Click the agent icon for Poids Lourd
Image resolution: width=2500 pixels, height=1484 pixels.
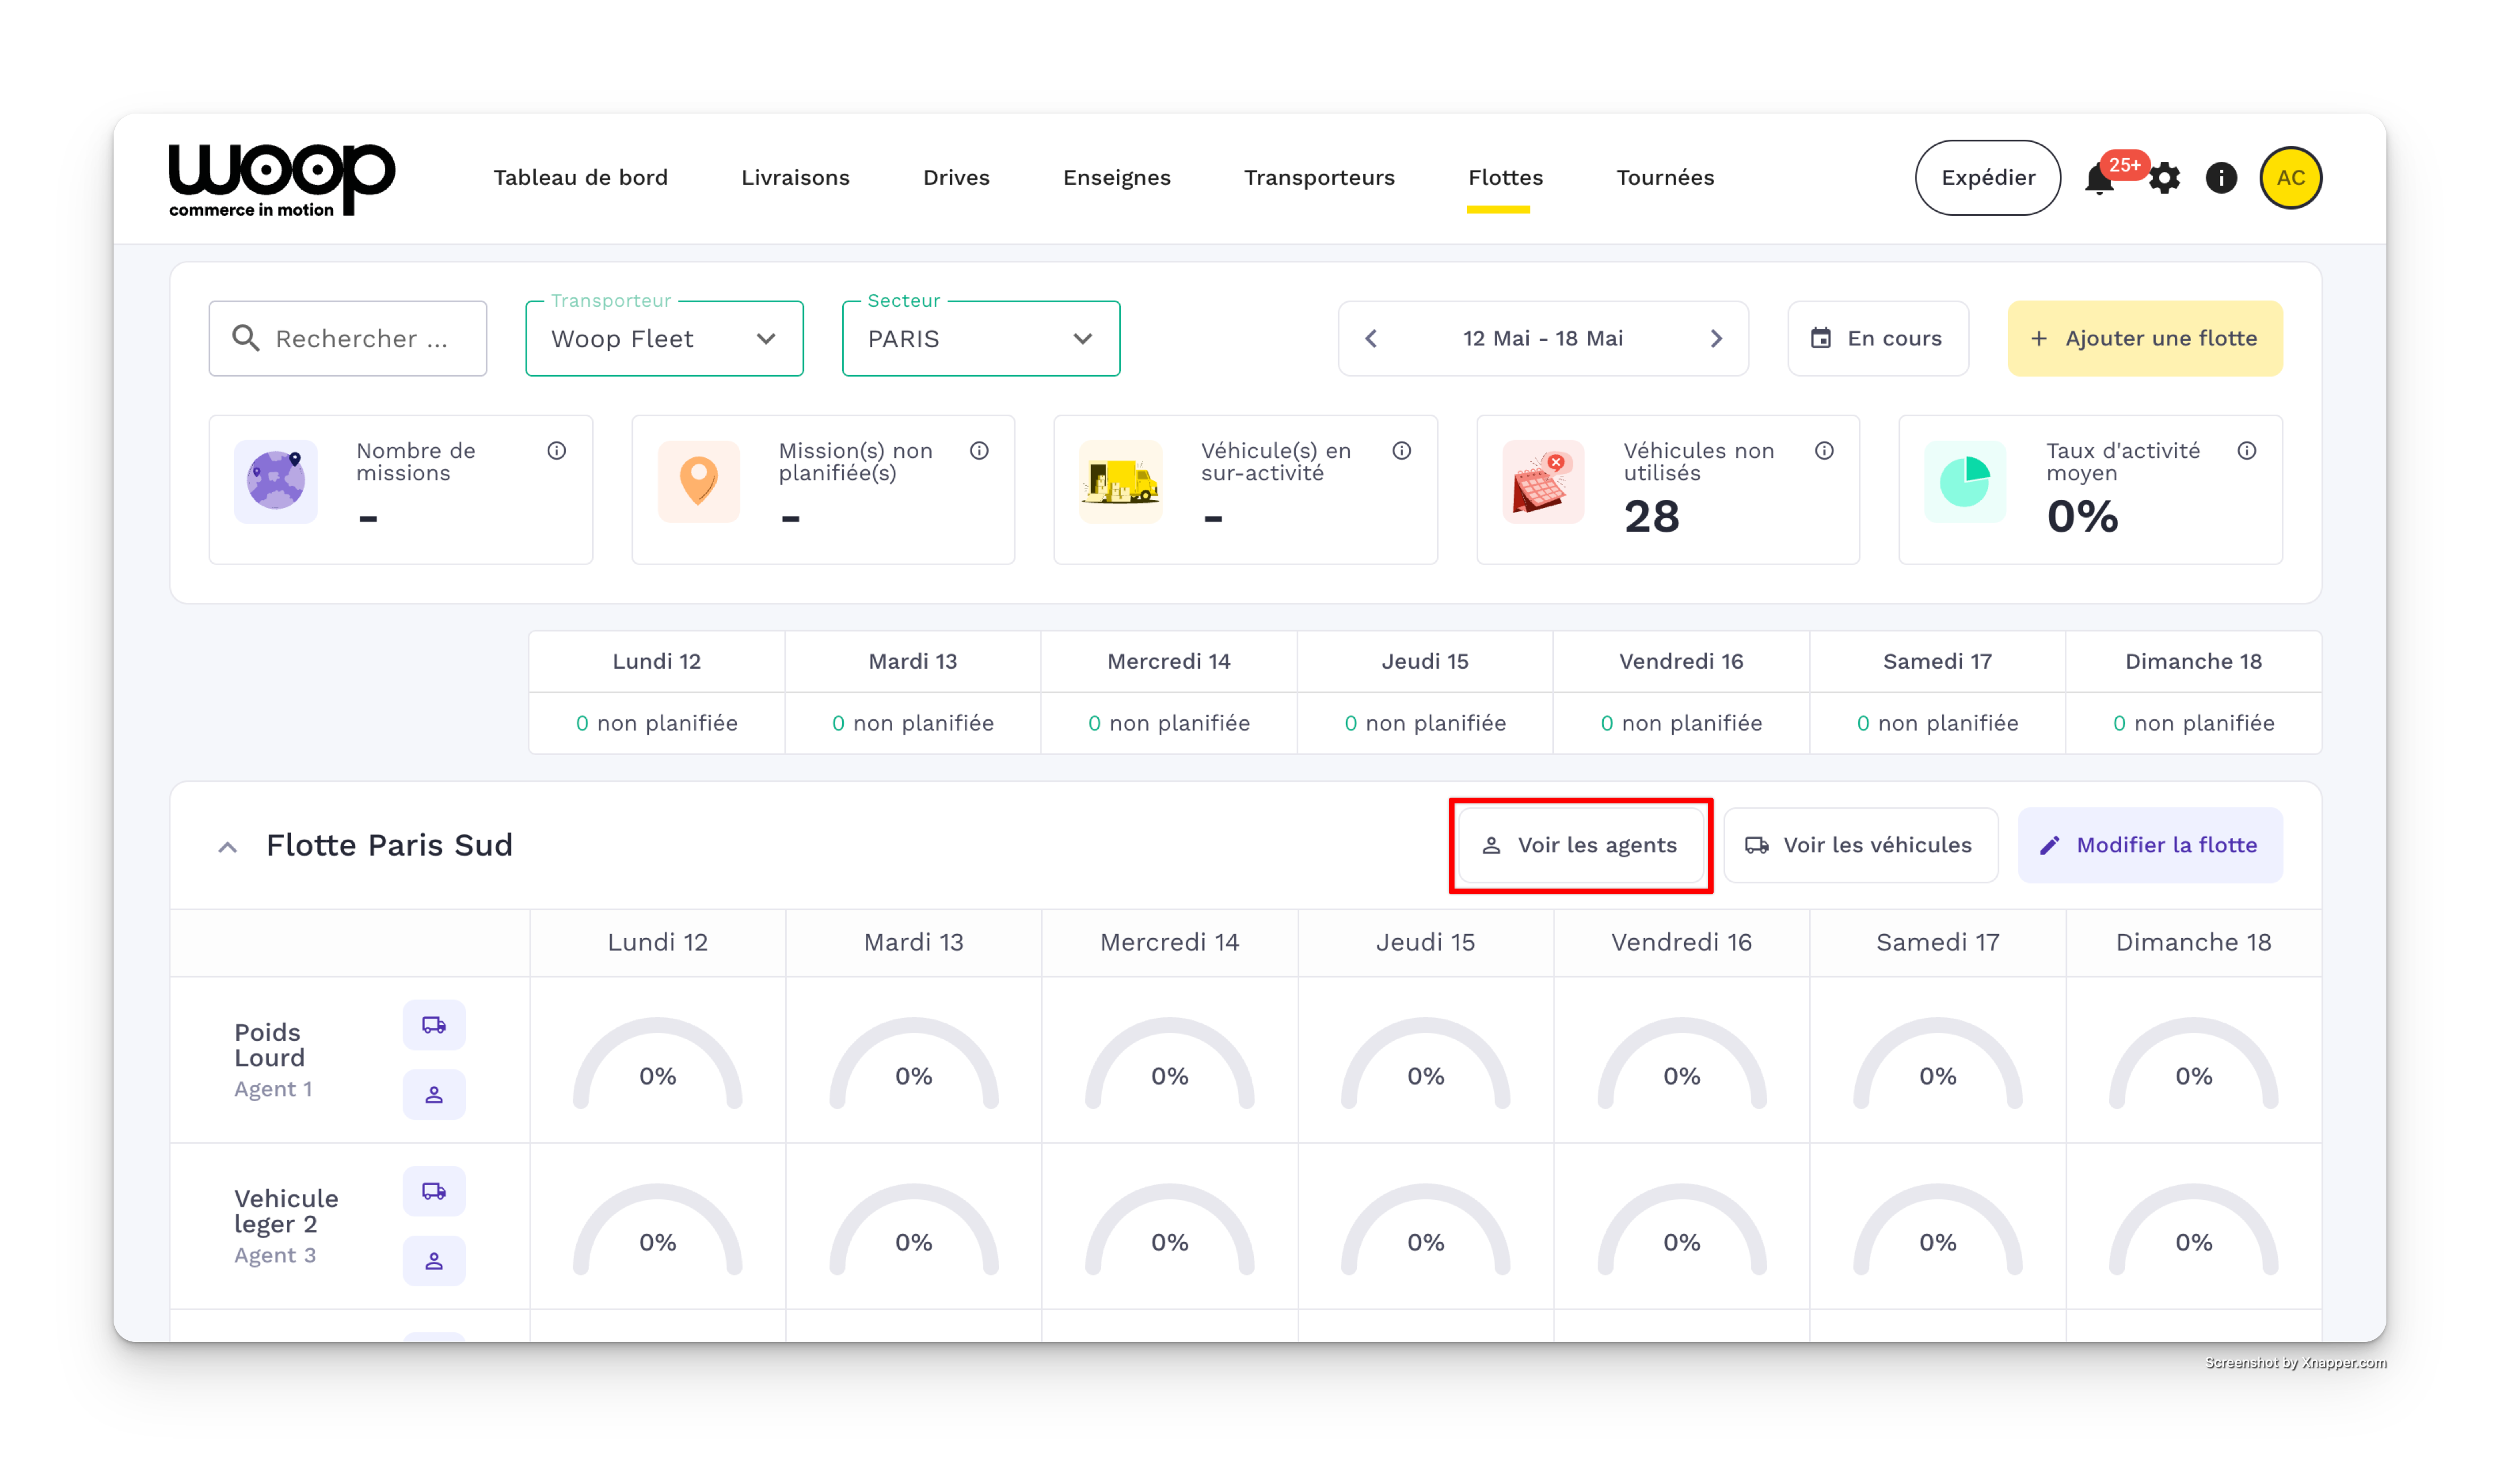click(434, 1095)
